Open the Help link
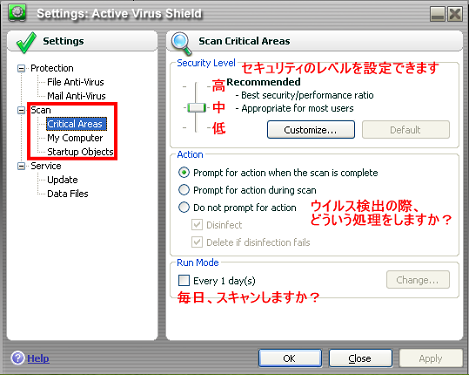 [38, 359]
